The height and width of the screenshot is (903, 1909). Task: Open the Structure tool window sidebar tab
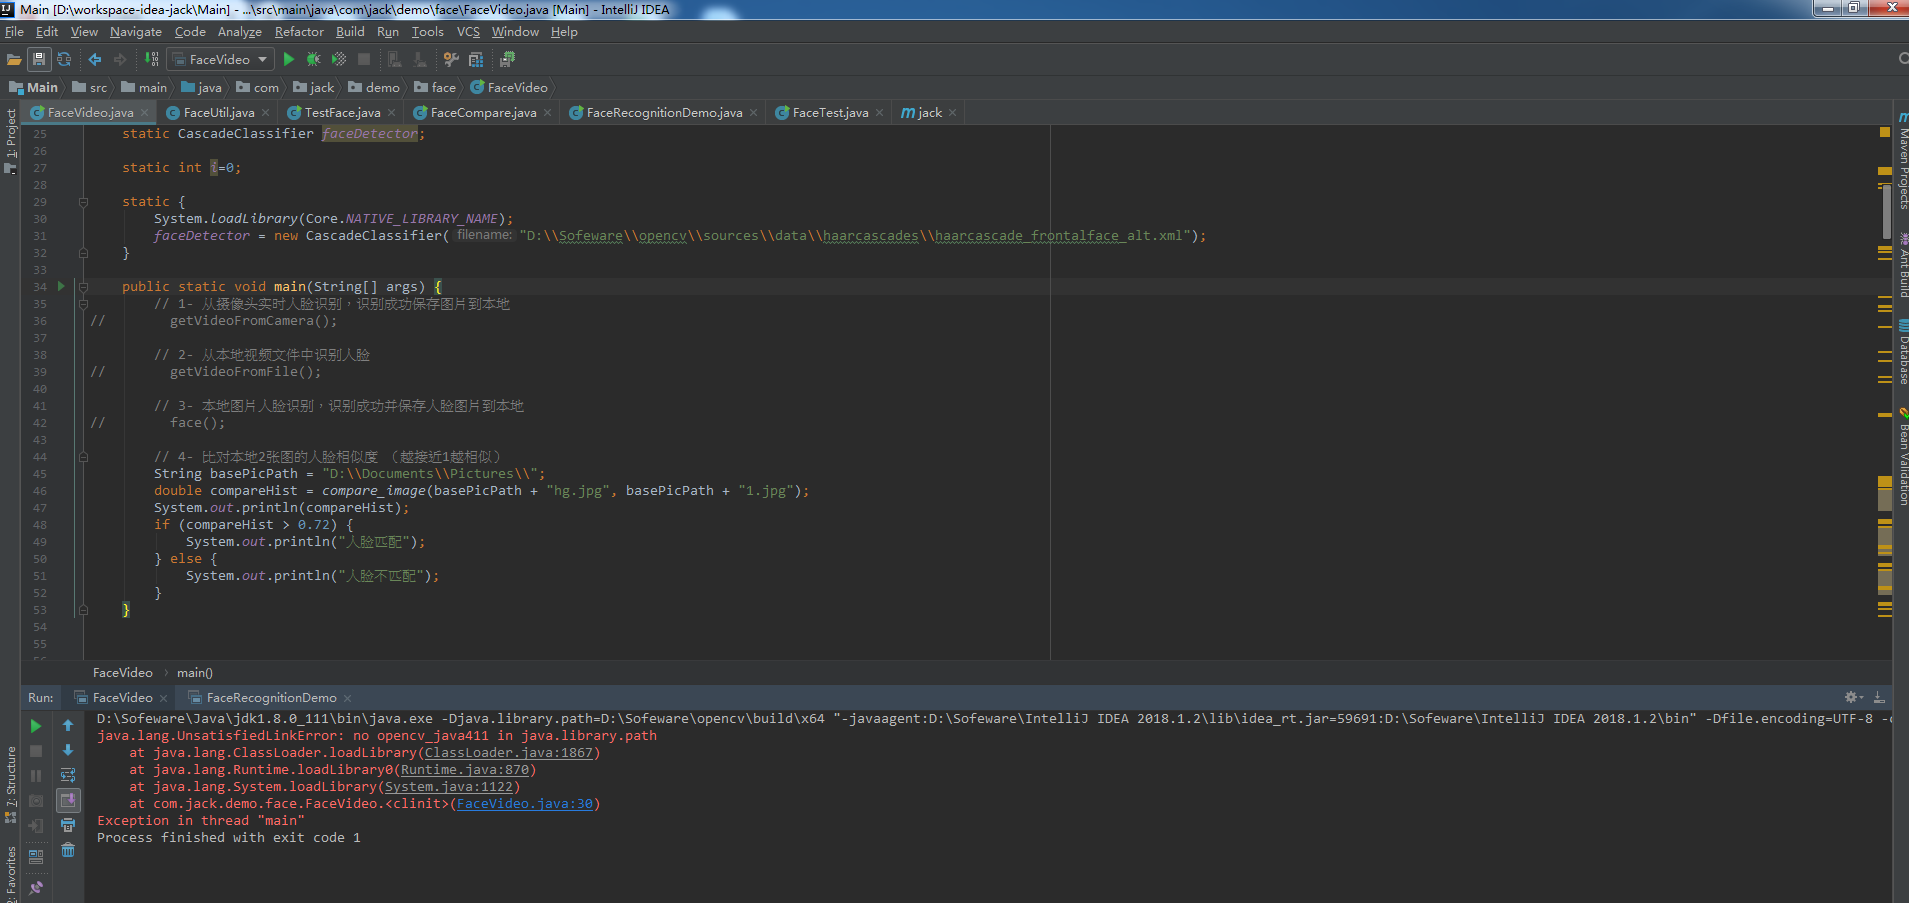(x=11, y=785)
